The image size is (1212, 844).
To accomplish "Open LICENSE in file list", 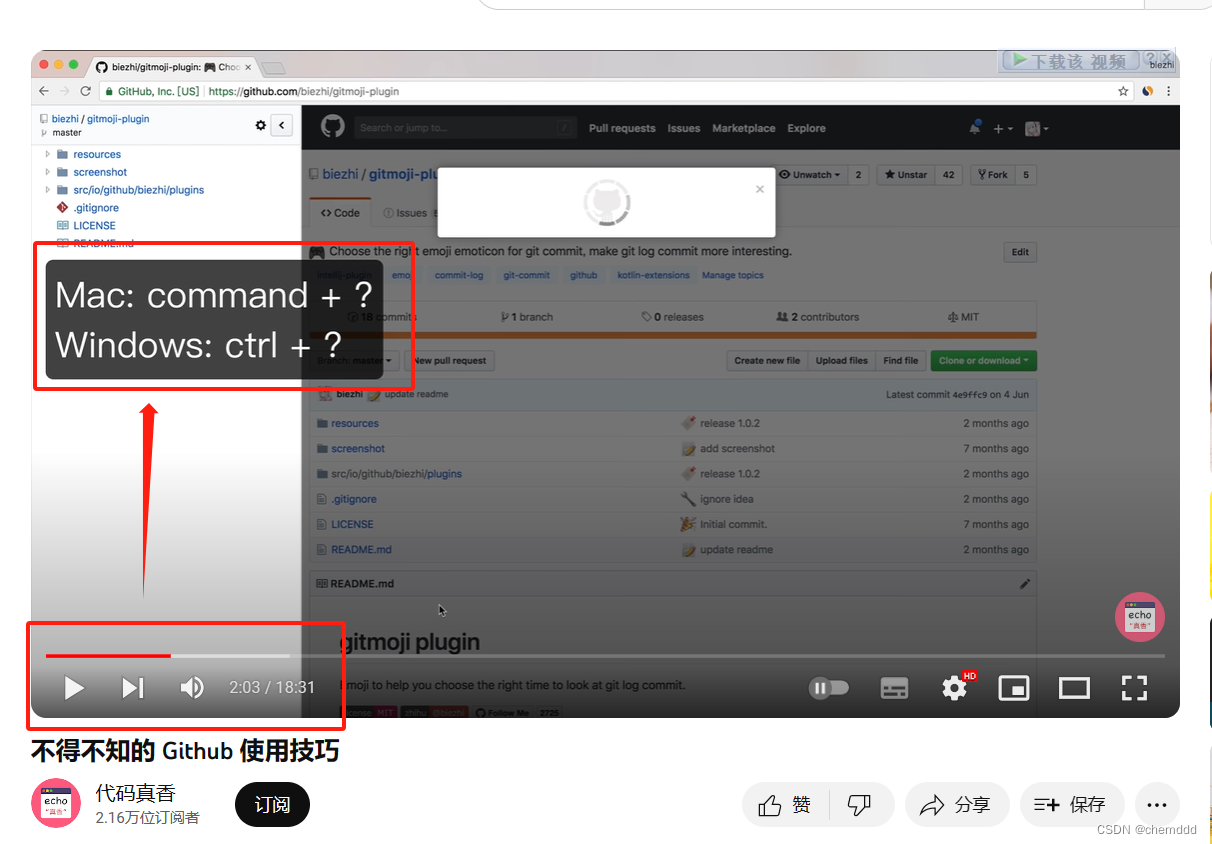I will tap(352, 524).
